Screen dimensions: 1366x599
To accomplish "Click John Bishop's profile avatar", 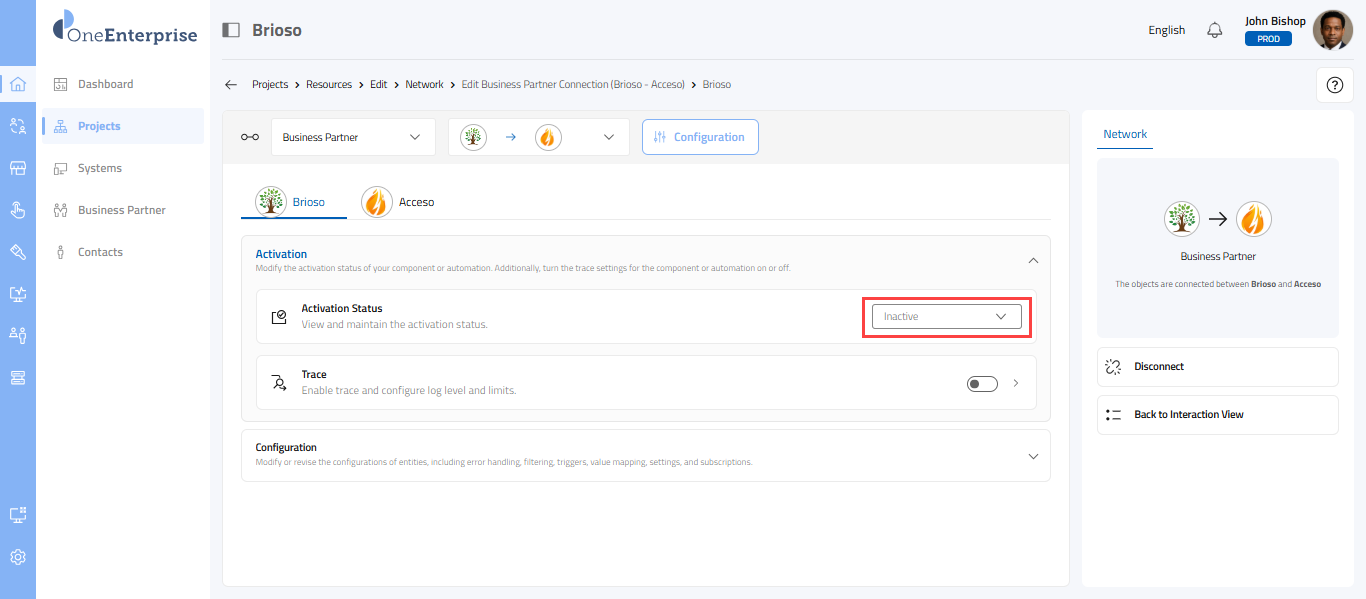I will pyautogui.click(x=1332, y=30).
